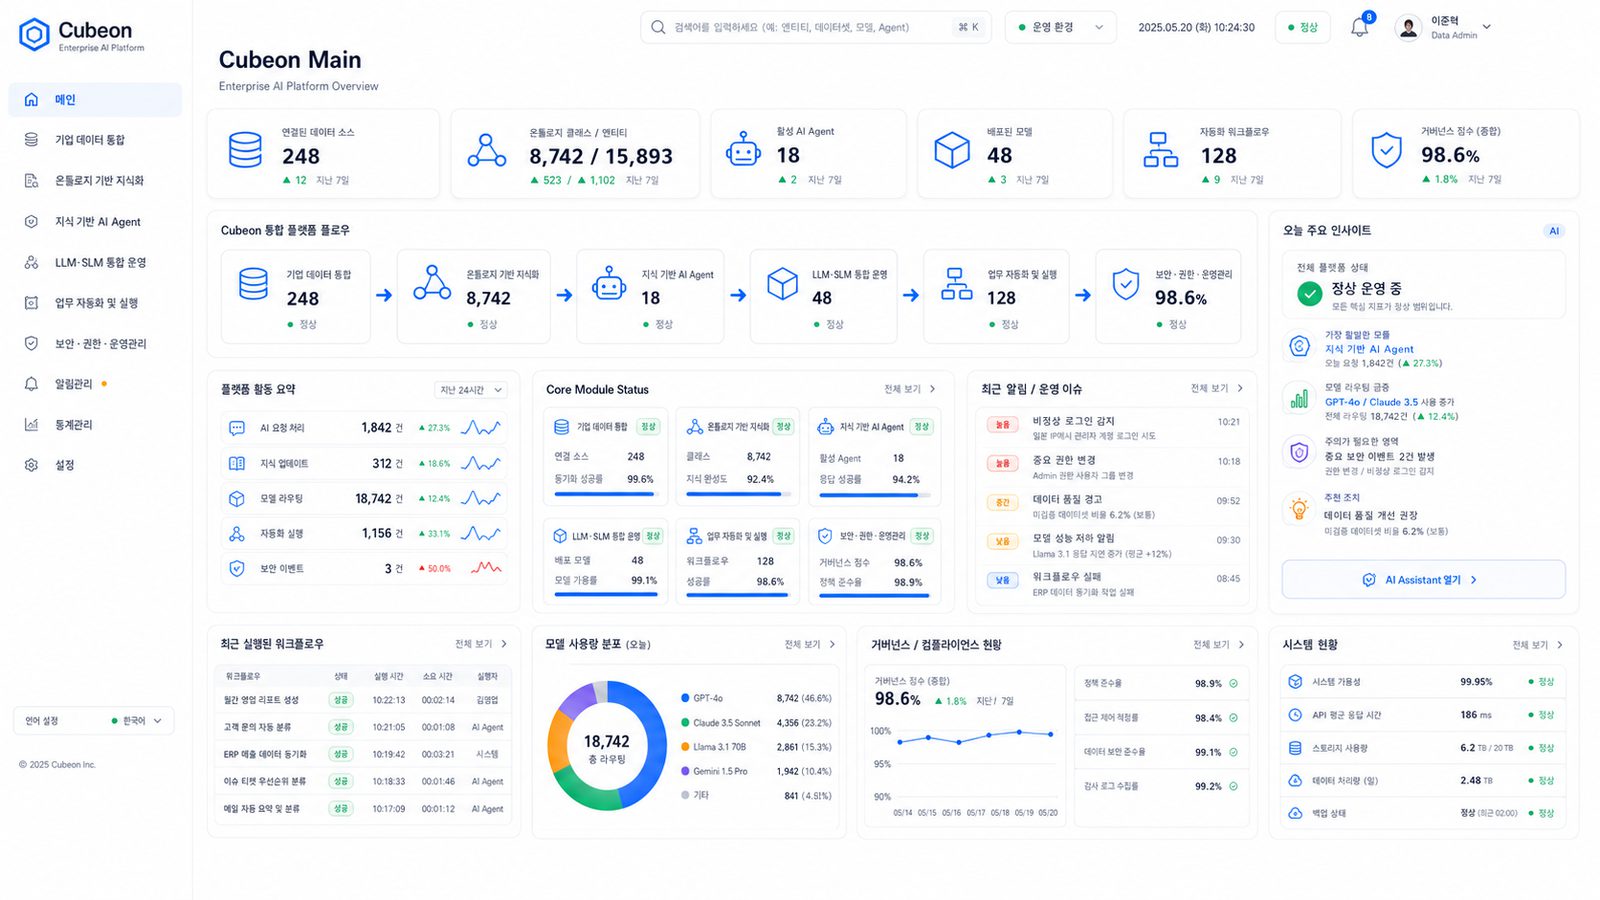Viewport: 1600px width, 900px height.
Task: Go to 지식 기반 AI Agent in sidebar
Action: 95,222
